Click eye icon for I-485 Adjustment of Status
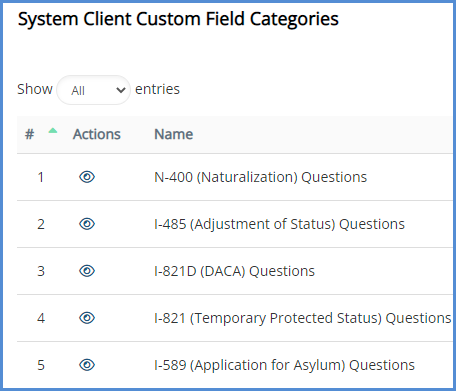This screenshot has width=456, height=391. 87,224
